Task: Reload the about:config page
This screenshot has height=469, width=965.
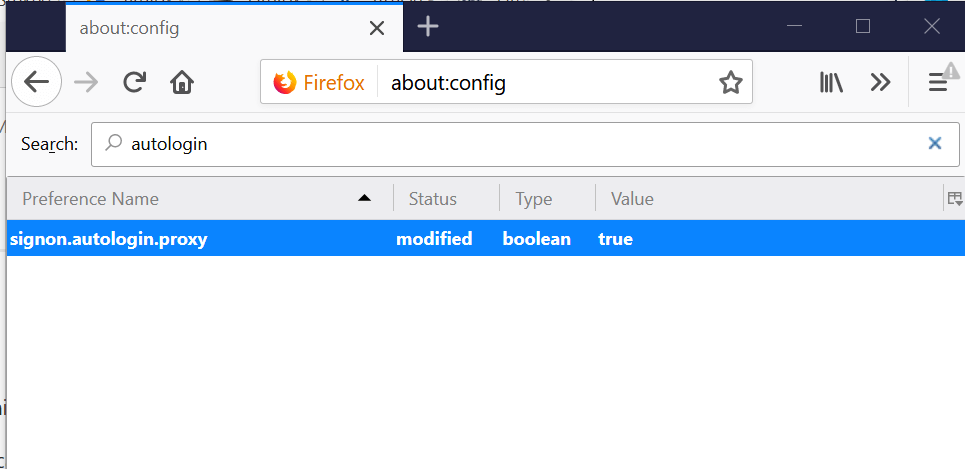Action: pos(135,82)
